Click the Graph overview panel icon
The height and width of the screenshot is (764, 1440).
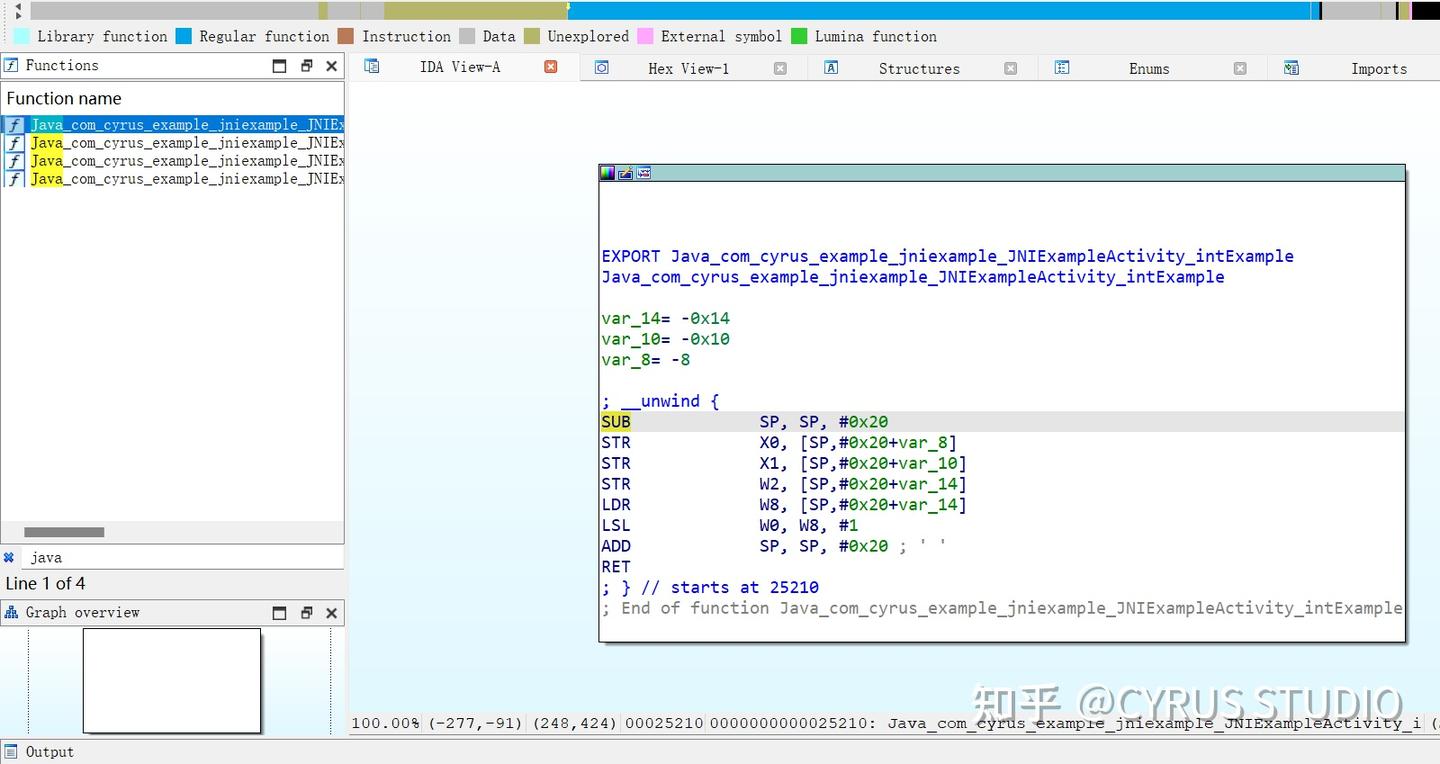click(x=10, y=612)
